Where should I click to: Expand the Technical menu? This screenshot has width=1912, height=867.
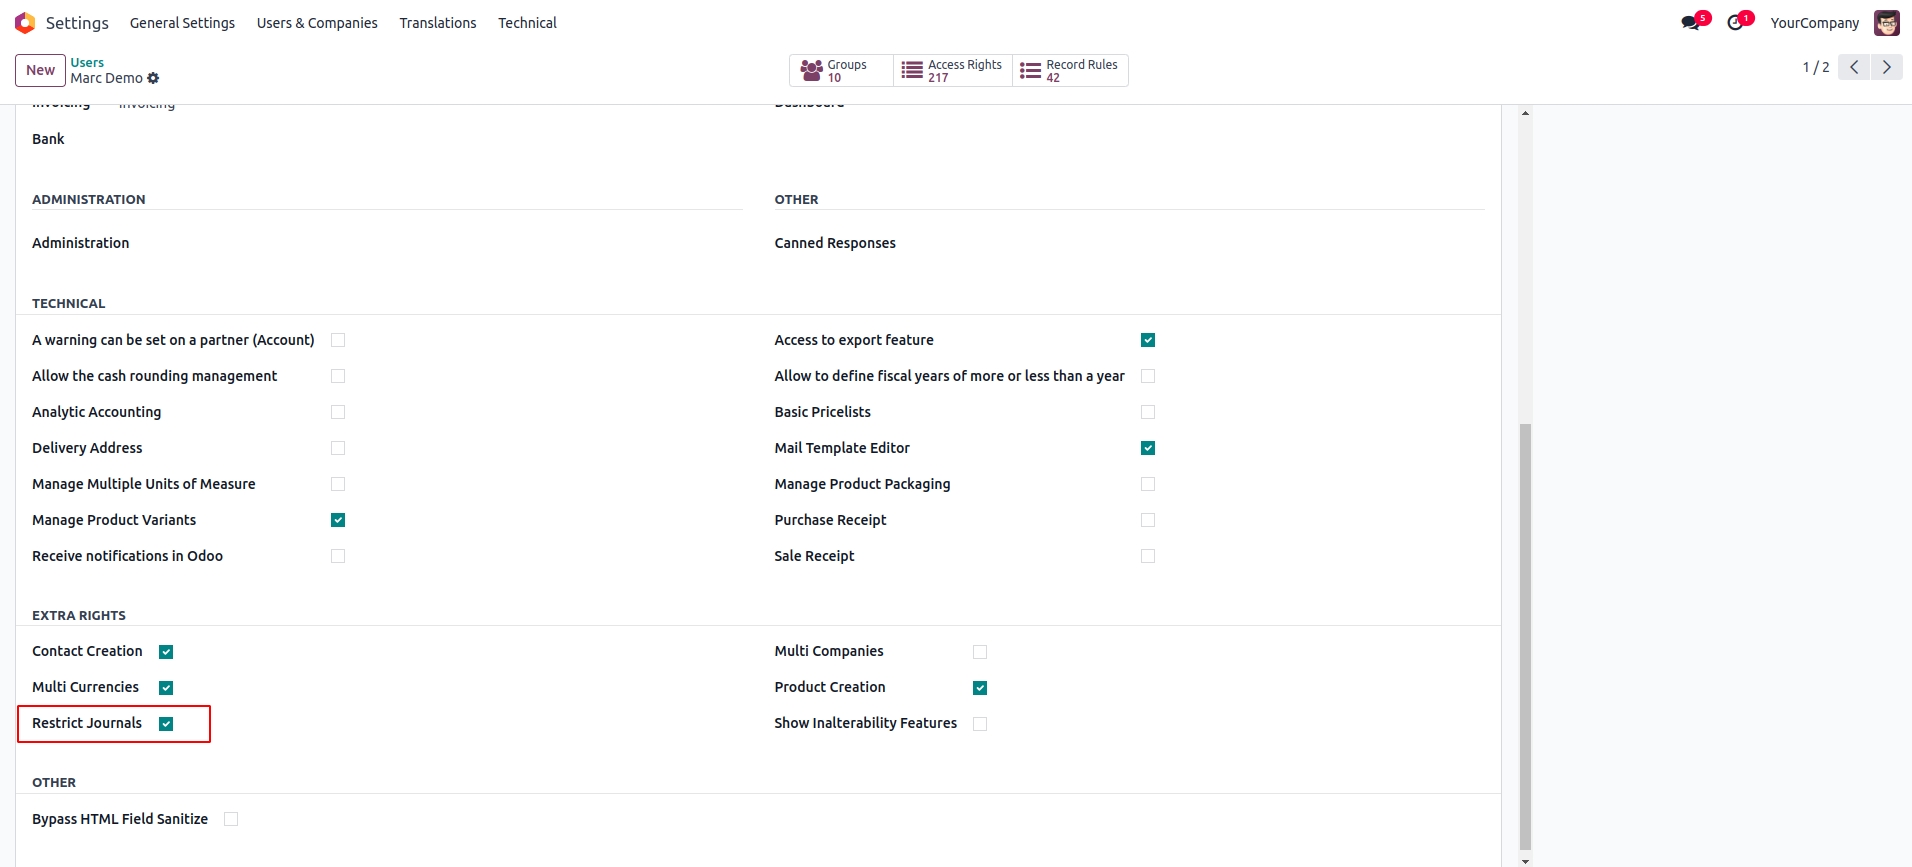coord(527,23)
